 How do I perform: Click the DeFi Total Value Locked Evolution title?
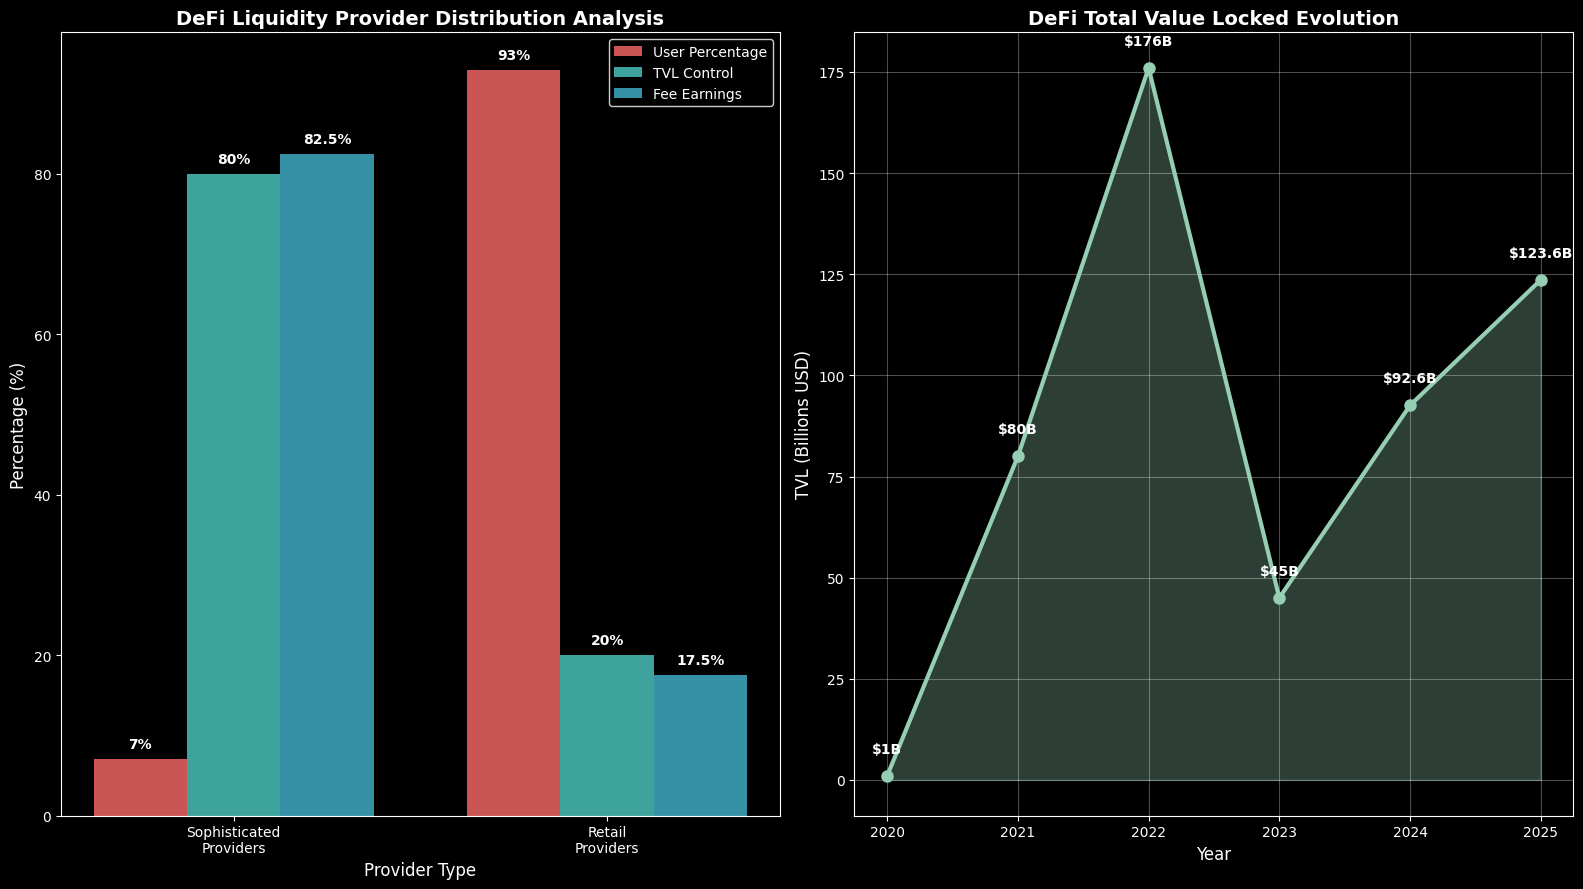click(x=1213, y=18)
